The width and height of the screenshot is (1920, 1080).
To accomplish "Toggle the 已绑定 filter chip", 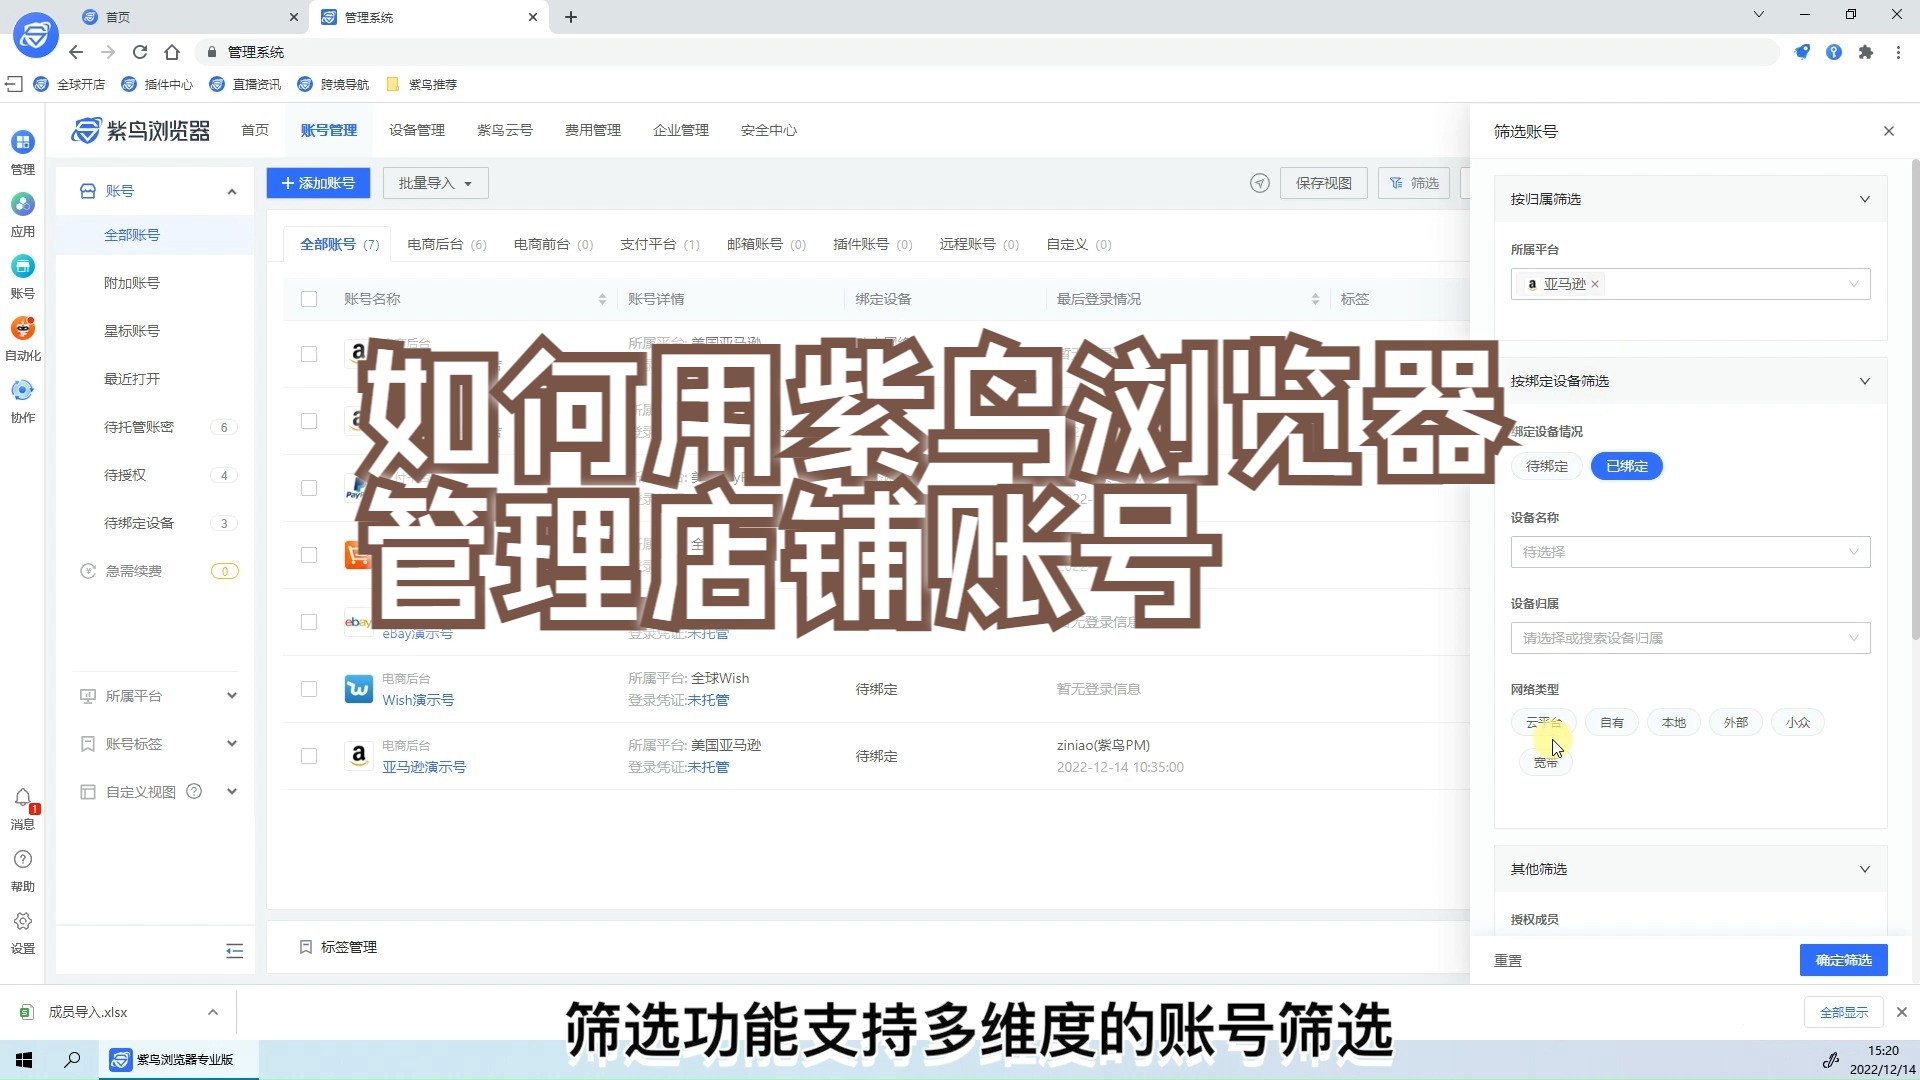I will tap(1627, 466).
